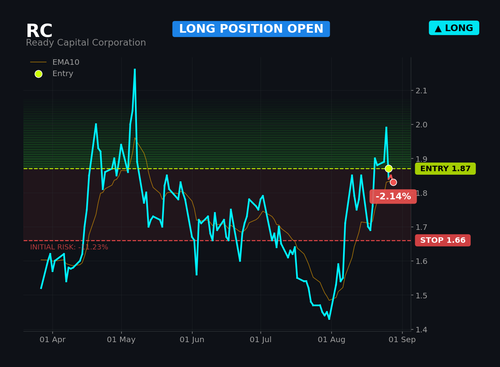500x367 pixels.
Task: Click the INITIAL RISK text
Action: [x=69, y=247]
